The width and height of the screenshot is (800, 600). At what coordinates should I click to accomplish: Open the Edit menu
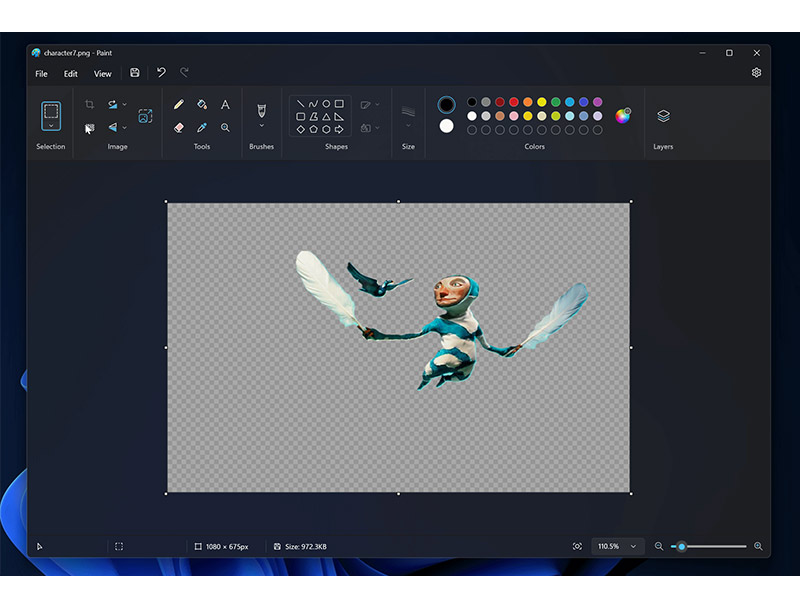click(x=70, y=73)
